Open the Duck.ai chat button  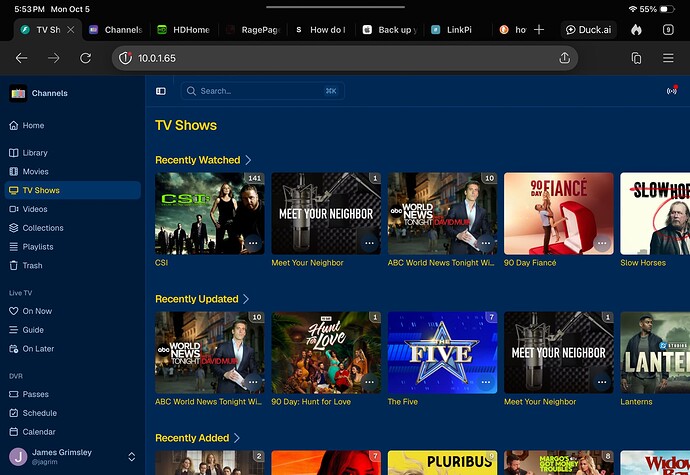[x=588, y=29]
